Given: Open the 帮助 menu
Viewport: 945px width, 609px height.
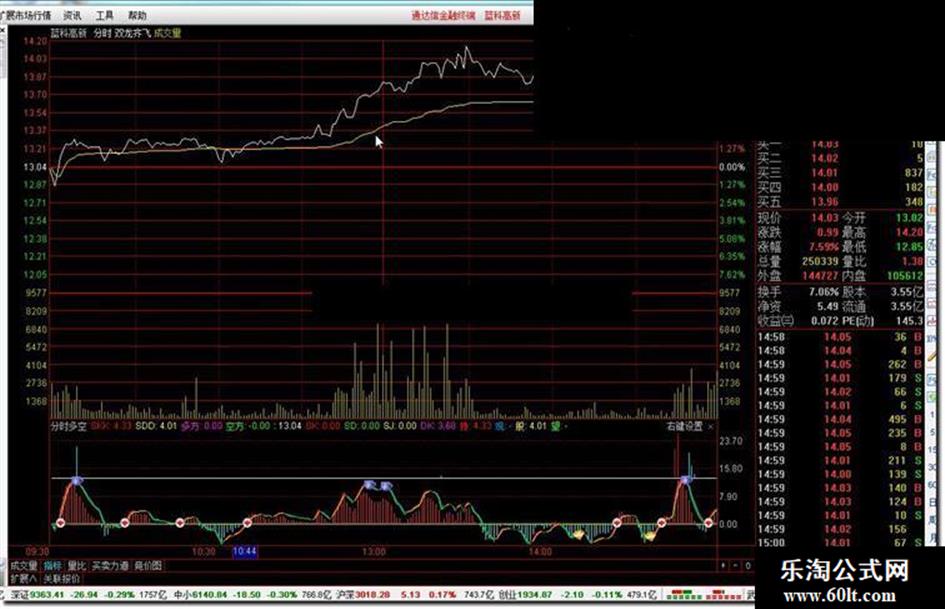Looking at the screenshot, I should (137, 15).
